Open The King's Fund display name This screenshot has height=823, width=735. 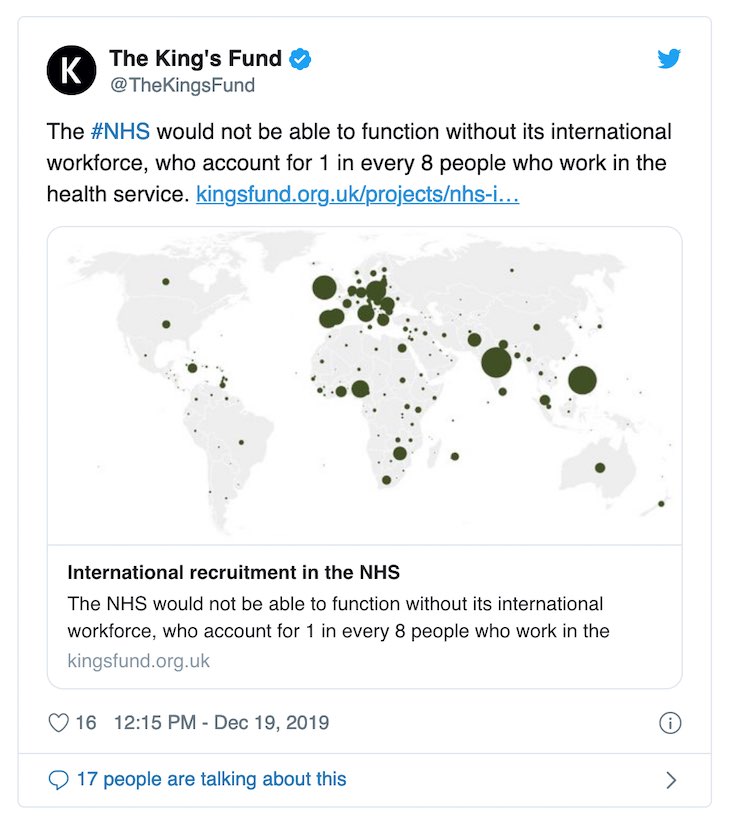click(195, 58)
